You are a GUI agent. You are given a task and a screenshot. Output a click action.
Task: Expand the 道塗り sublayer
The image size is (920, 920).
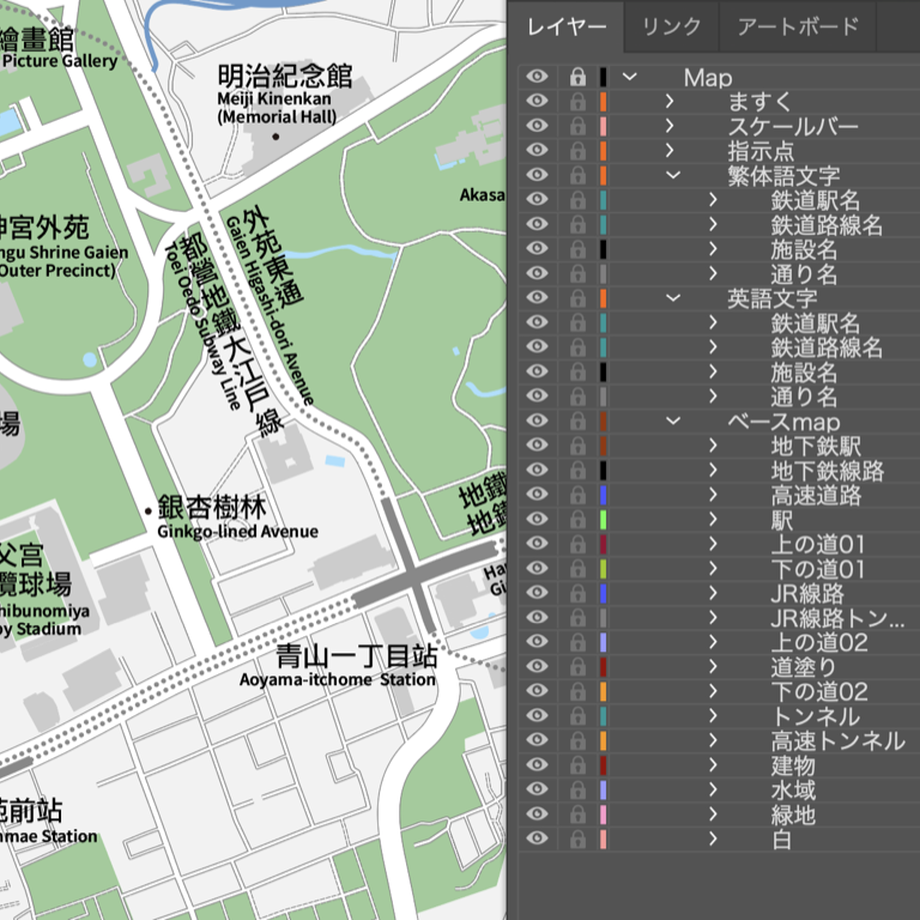click(713, 667)
